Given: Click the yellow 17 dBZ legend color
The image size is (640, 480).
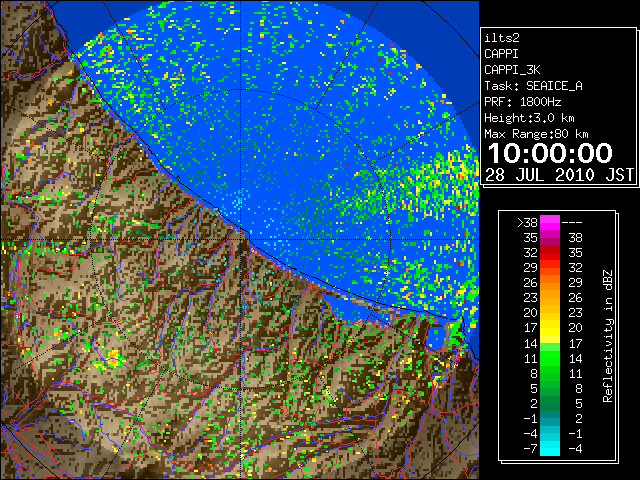Looking at the screenshot, I should pos(550,328).
